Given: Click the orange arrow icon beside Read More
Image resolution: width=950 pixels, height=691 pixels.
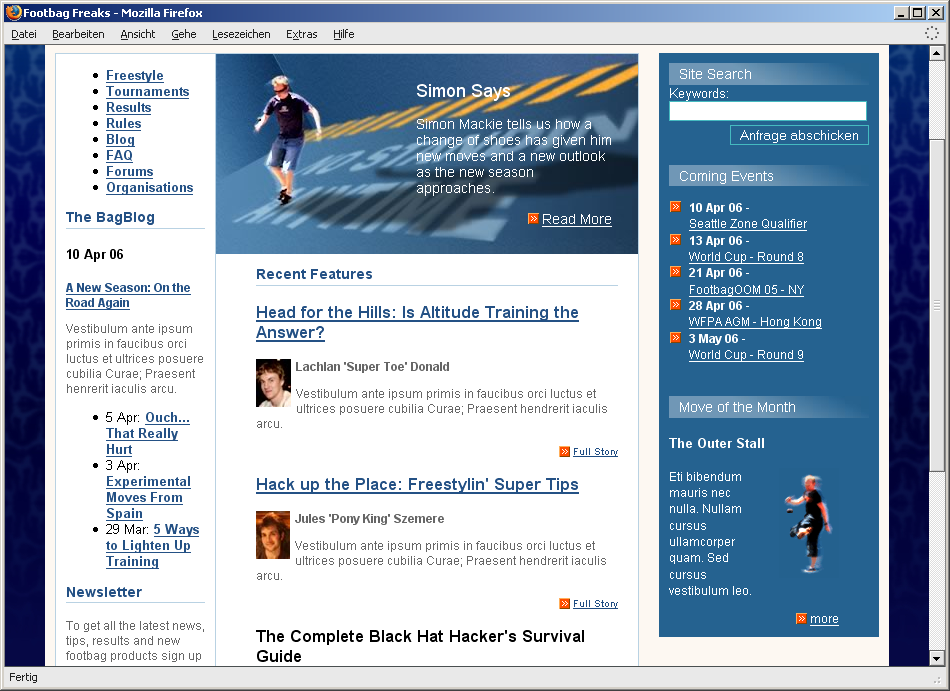Looking at the screenshot, I should pos(533,219).
